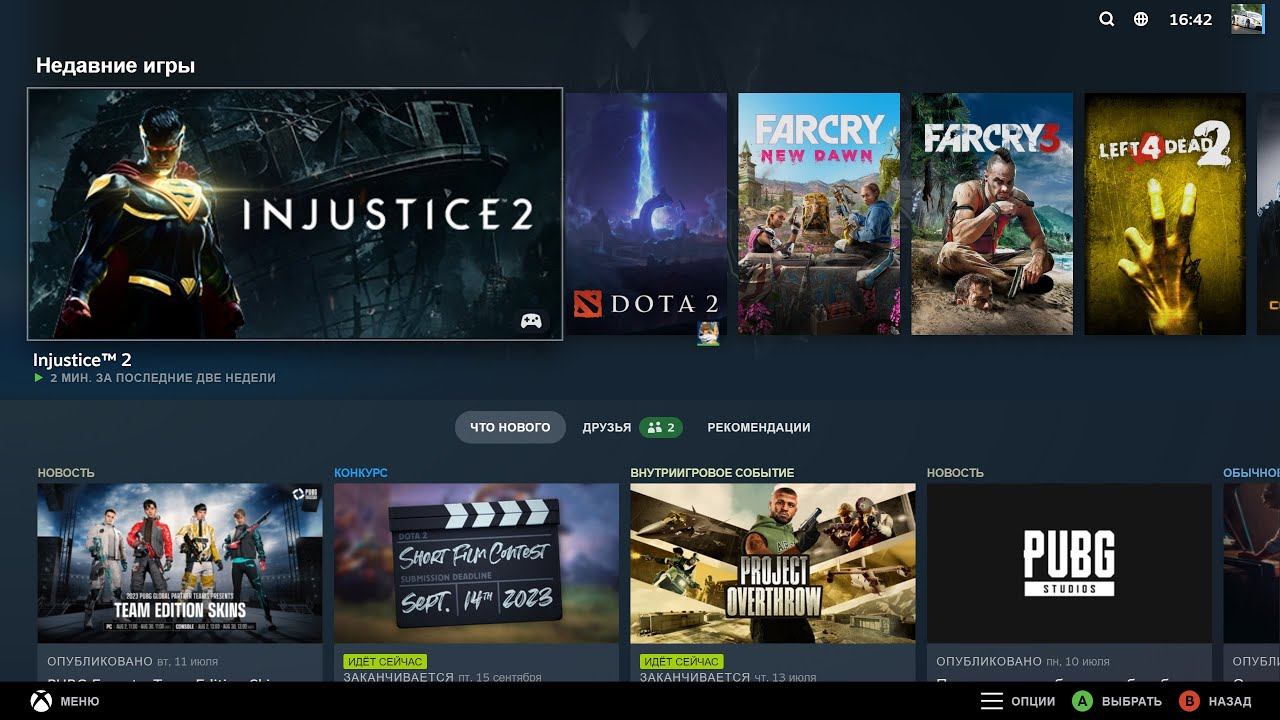
Task: Click the 2 МИН. playtime text
Action: coord(163,379)
